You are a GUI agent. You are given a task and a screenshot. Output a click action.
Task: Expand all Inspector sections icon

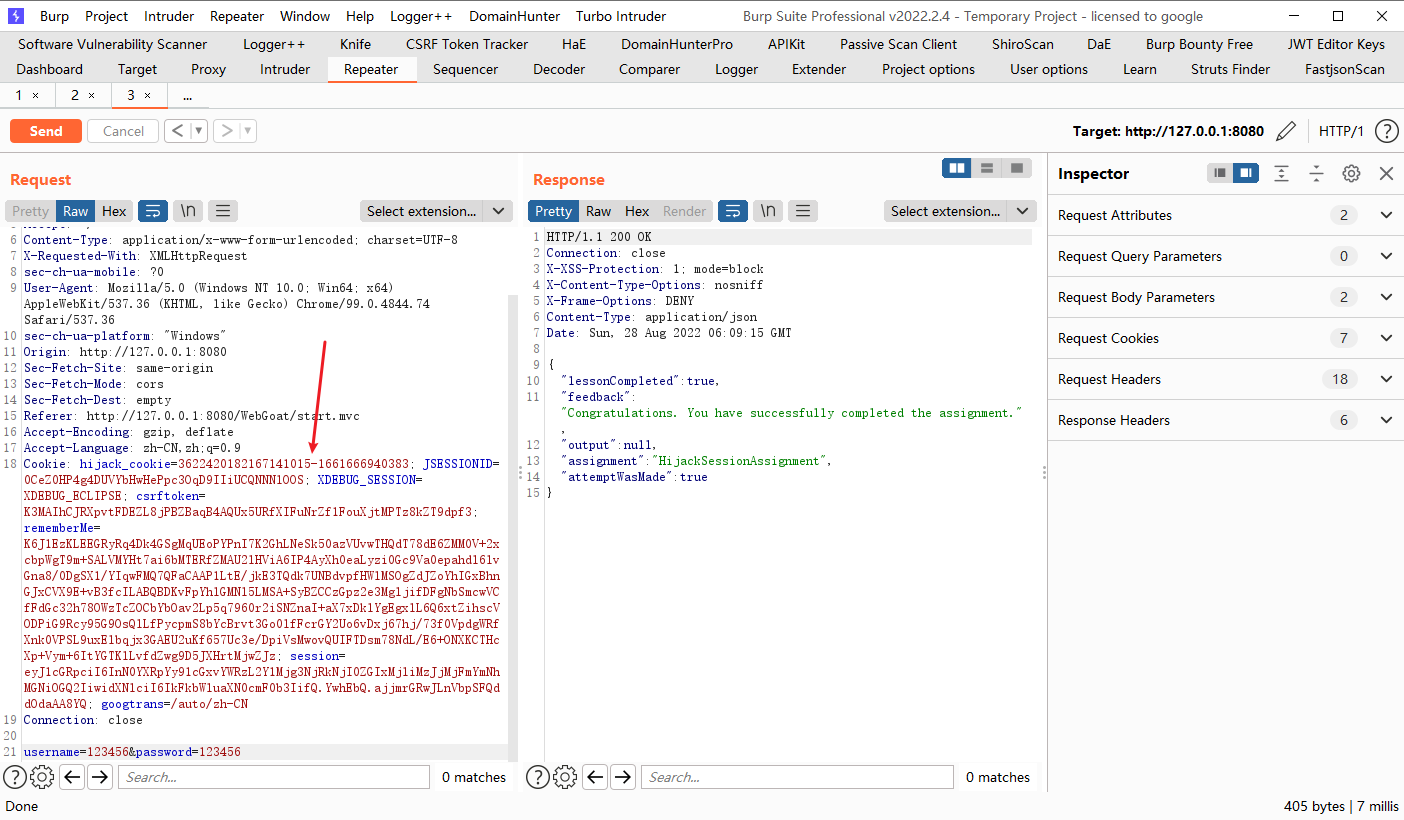[x=1282, y=173]
